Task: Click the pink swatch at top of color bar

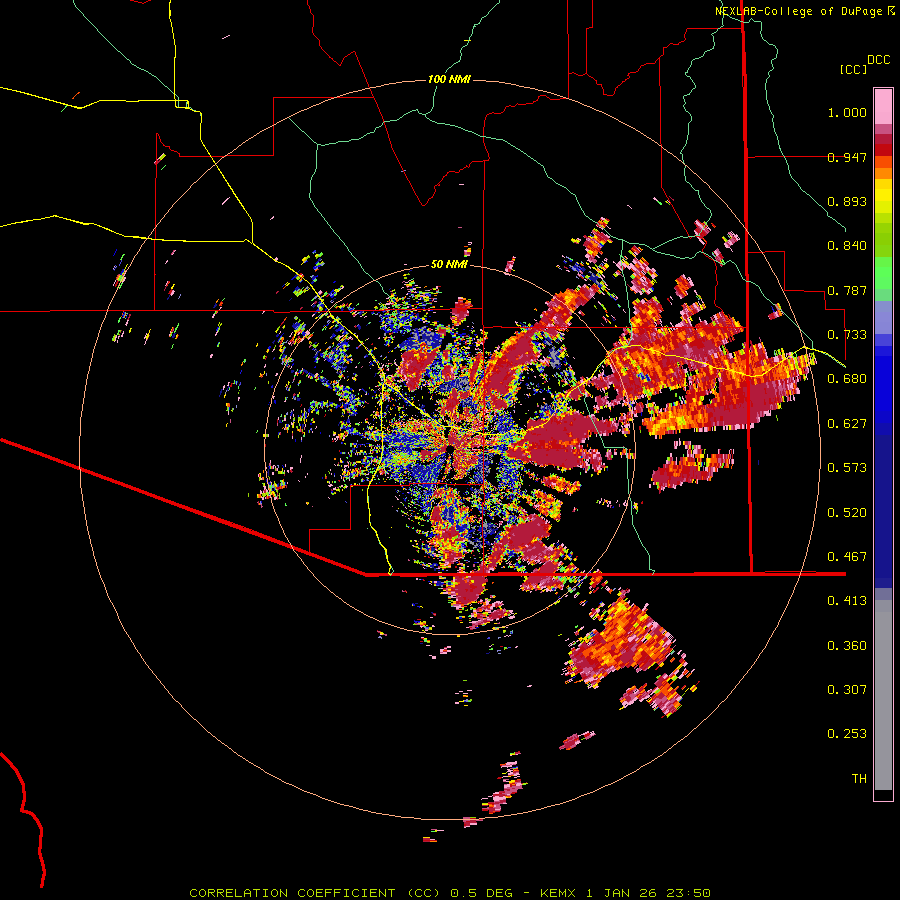Action: point(883,106)
